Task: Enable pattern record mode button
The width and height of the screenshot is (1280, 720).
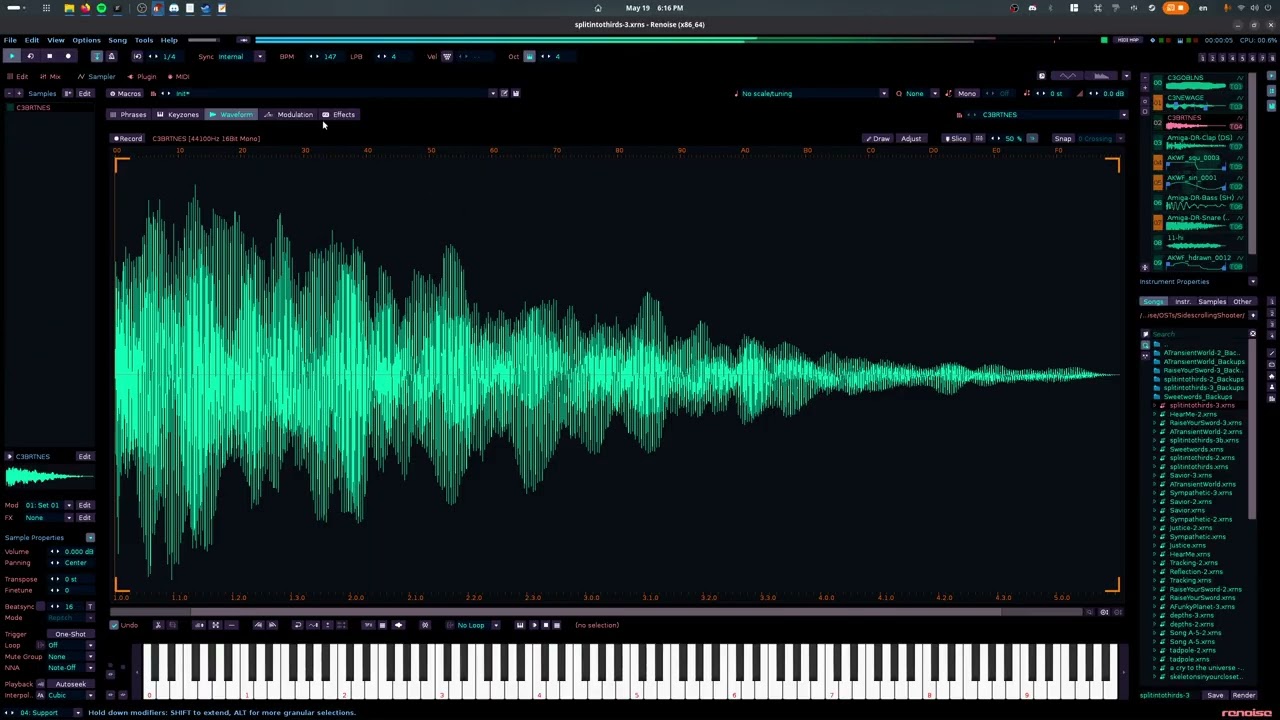Action: tap(68, 56)
